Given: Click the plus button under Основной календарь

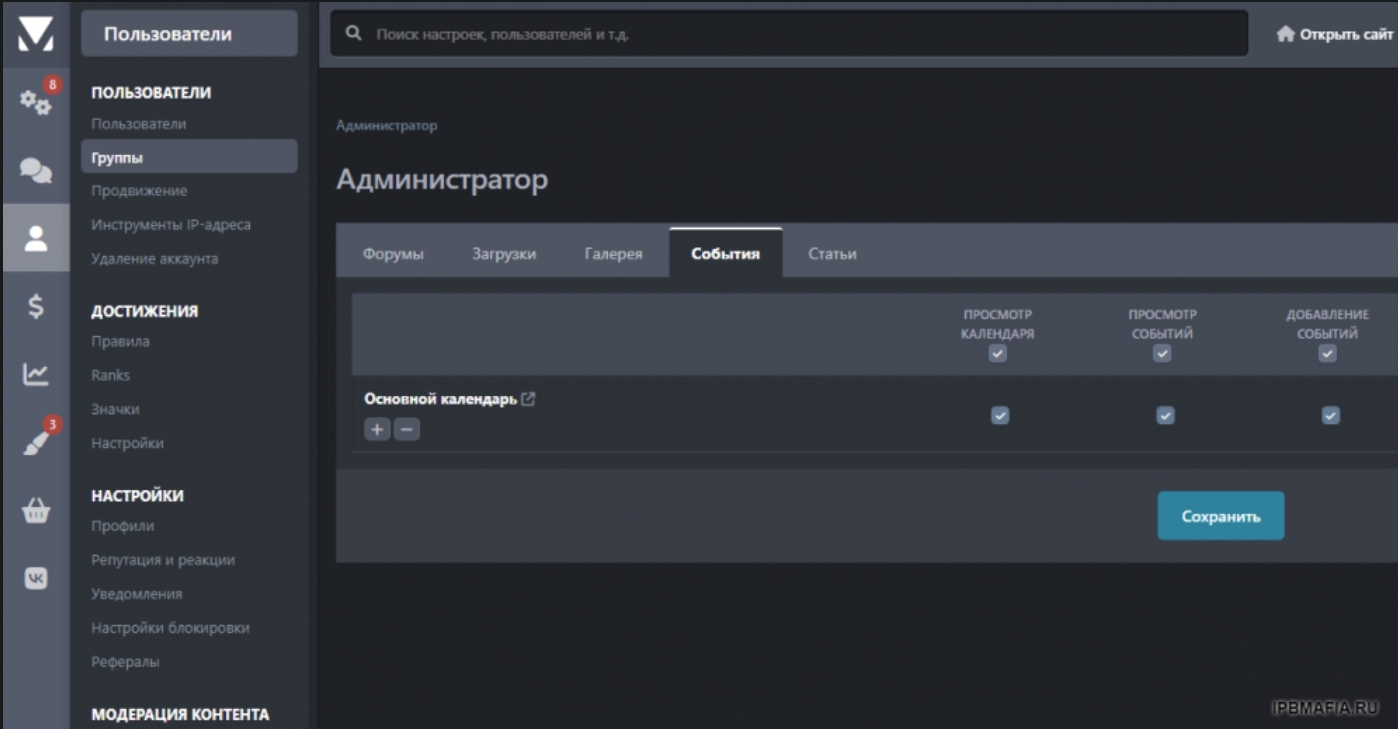Looking at the screenshot, I should tap(377, 430).
